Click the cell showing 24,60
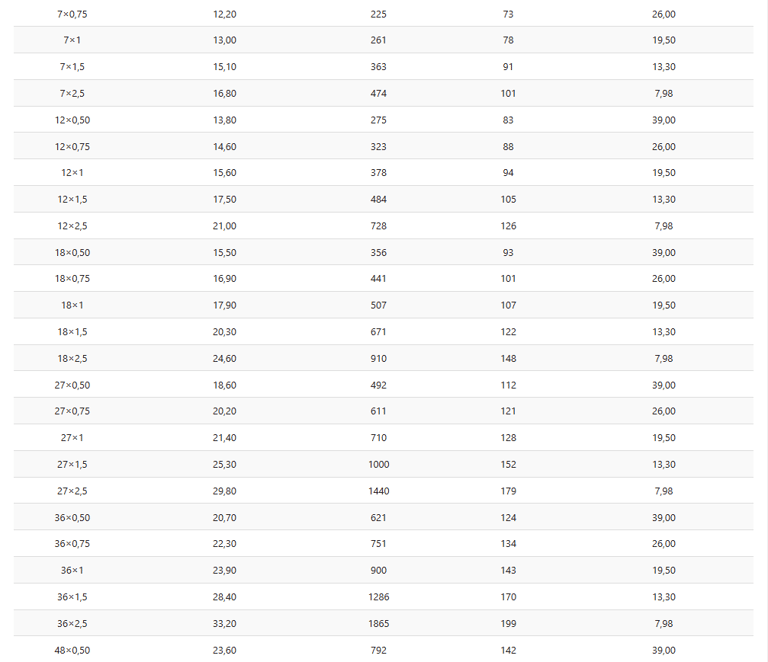The height and width of the screenshot is (662, 768). [225, 358]
